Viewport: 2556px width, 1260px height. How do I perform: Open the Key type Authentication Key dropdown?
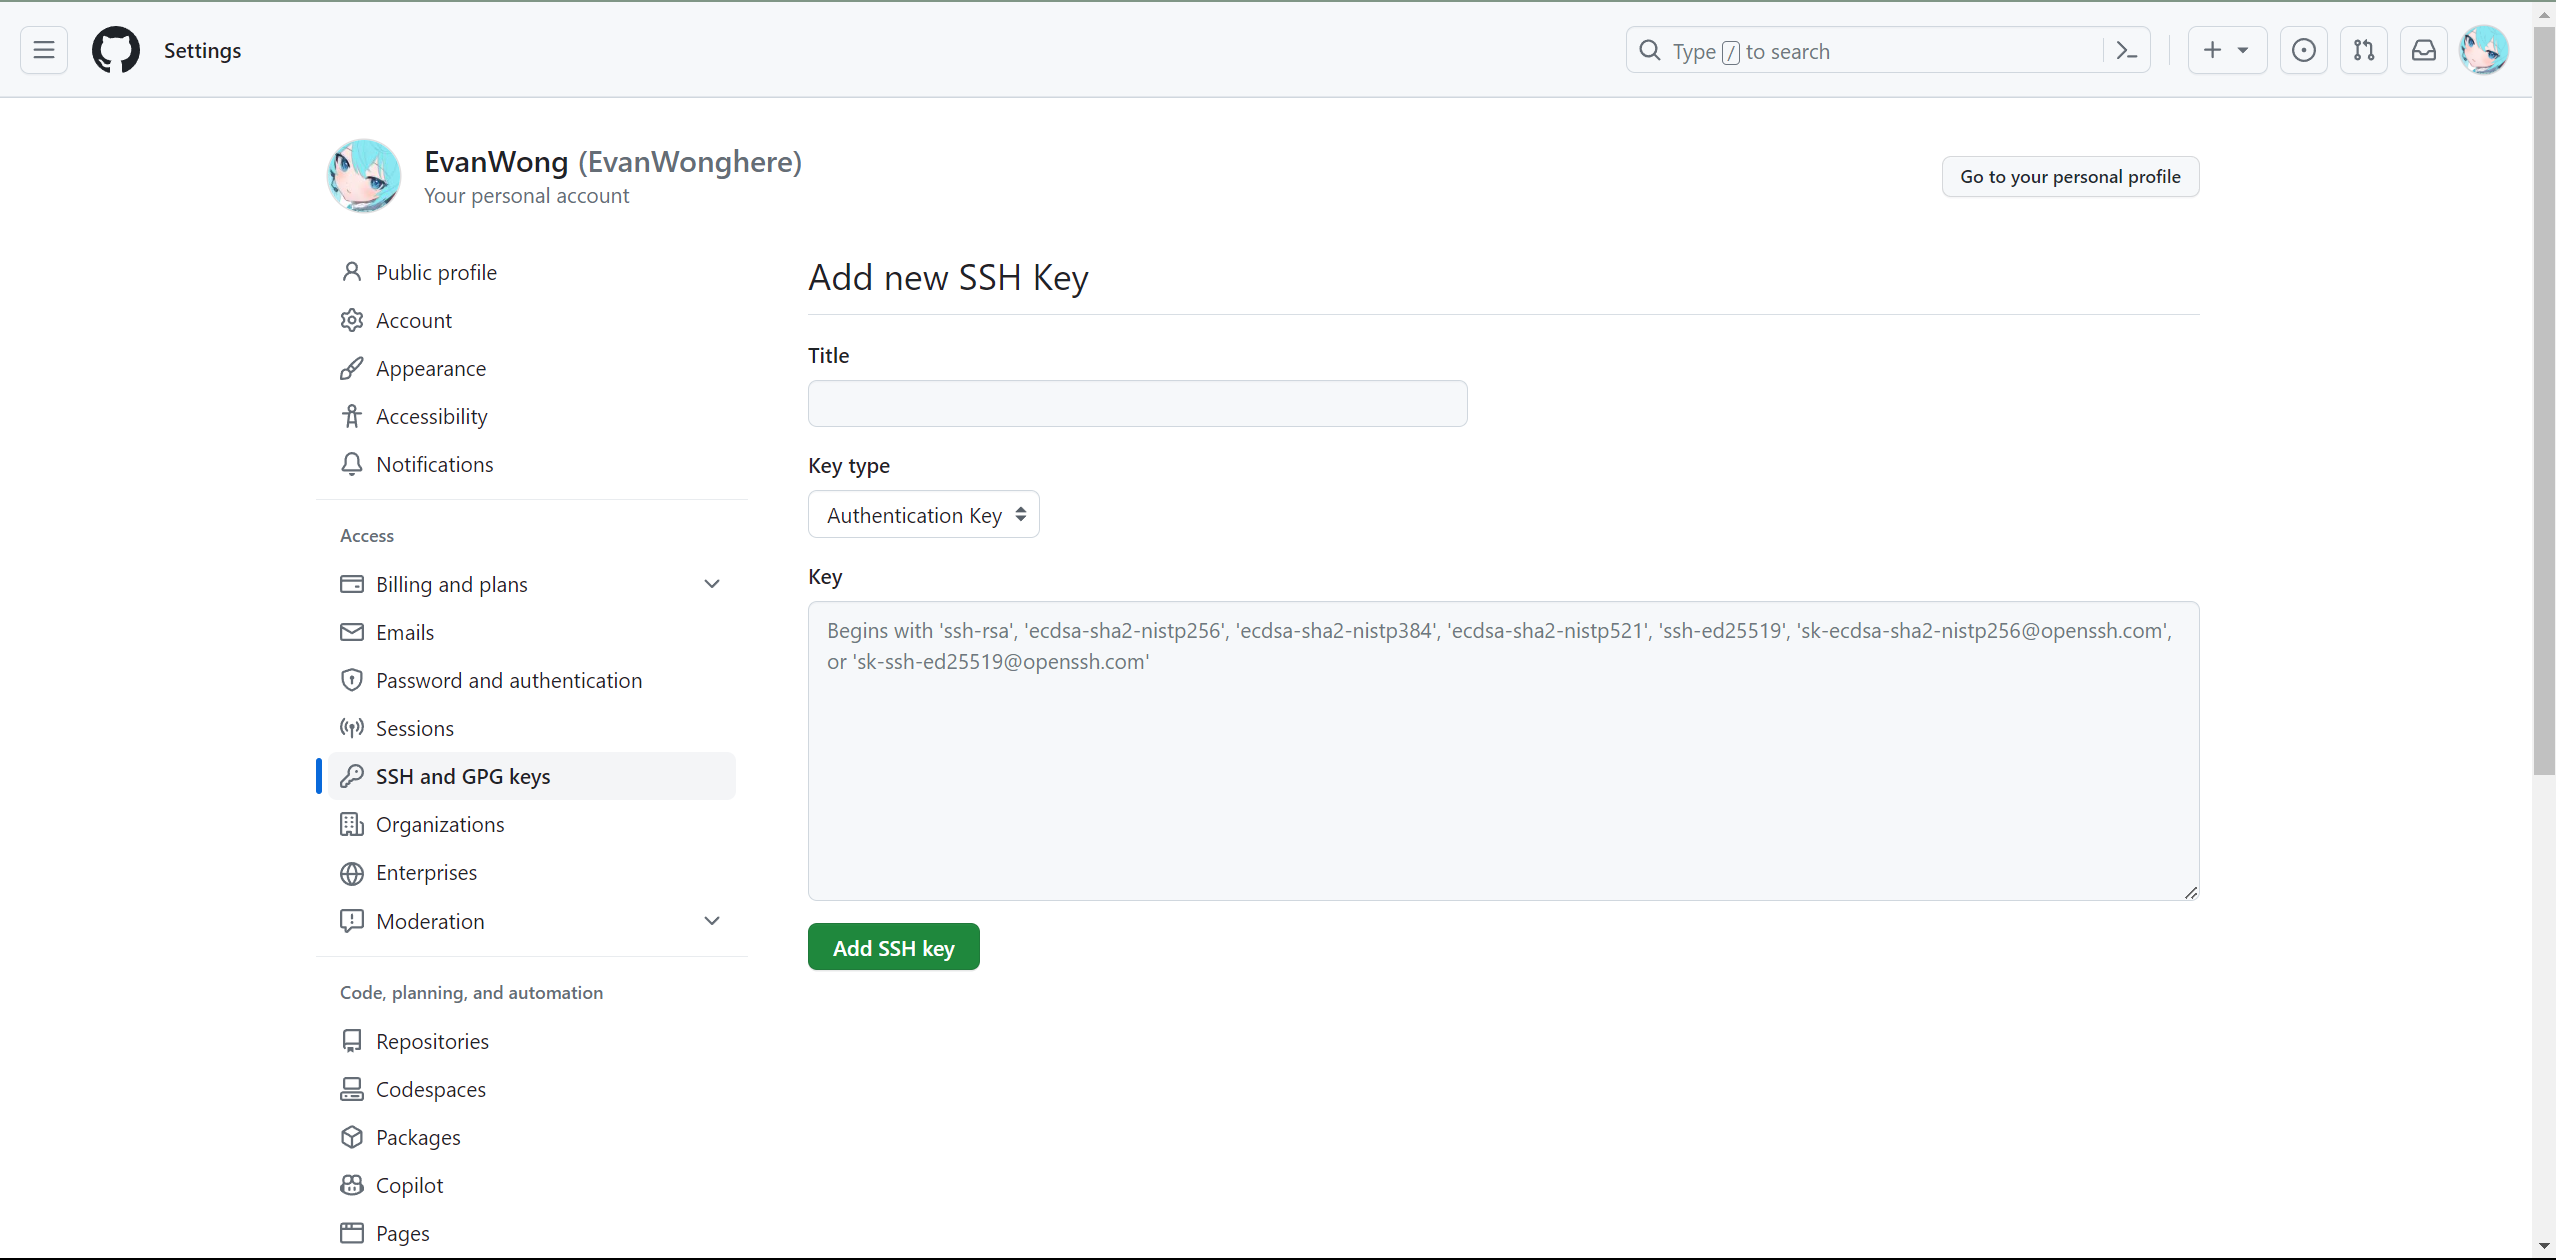[x=923, y=515]
